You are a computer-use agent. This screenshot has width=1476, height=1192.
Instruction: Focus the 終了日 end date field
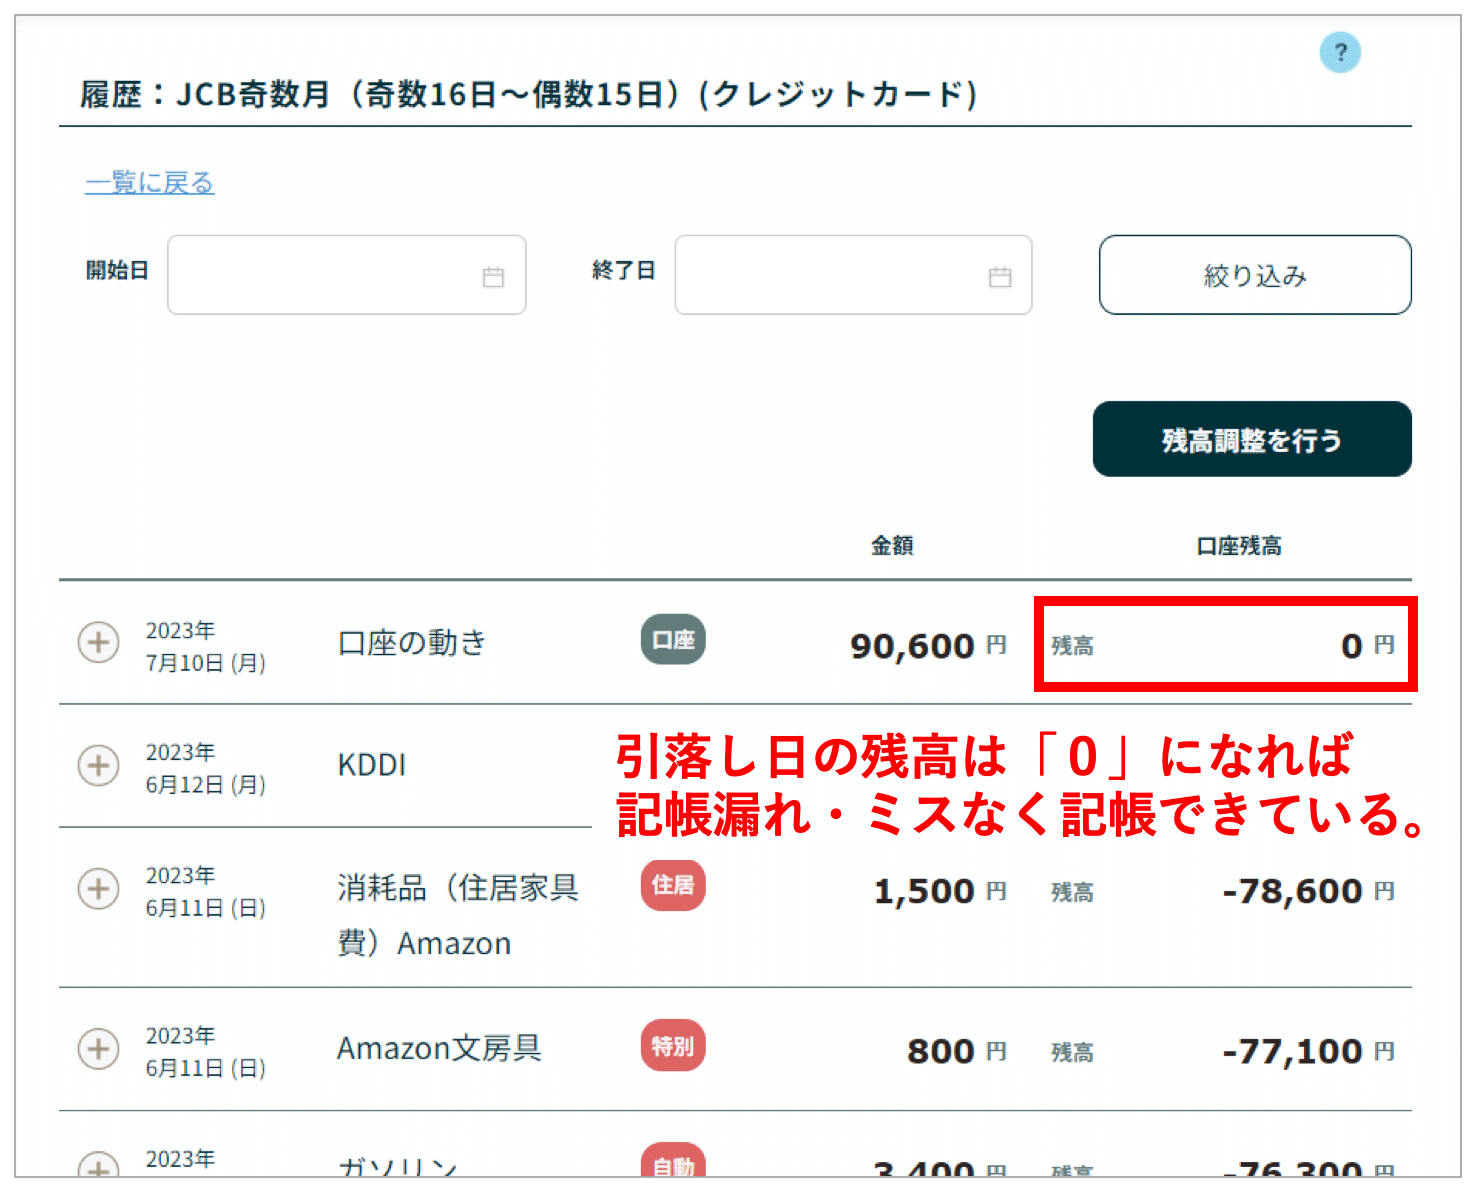[832, 275]
